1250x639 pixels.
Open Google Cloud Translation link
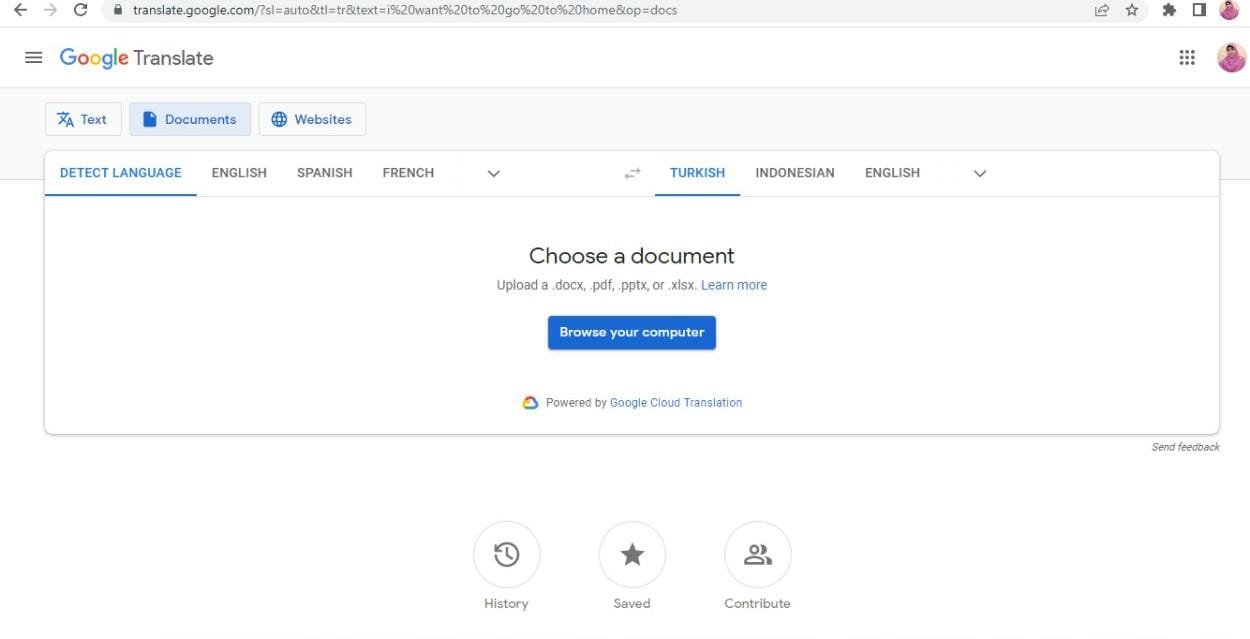click(x=676, y=403)
